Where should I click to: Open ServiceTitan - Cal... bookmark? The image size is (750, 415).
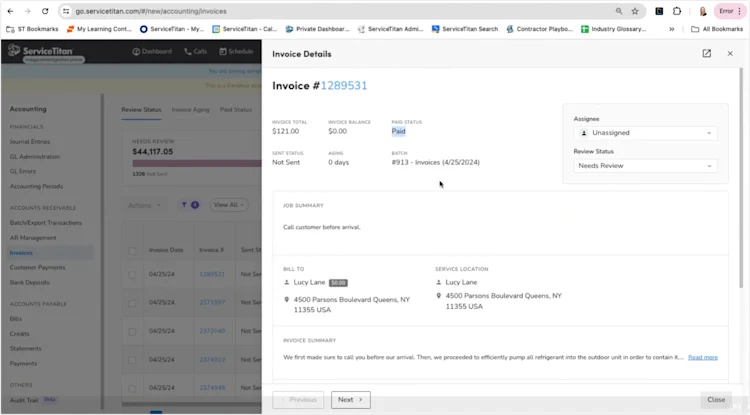pos(245,29)
